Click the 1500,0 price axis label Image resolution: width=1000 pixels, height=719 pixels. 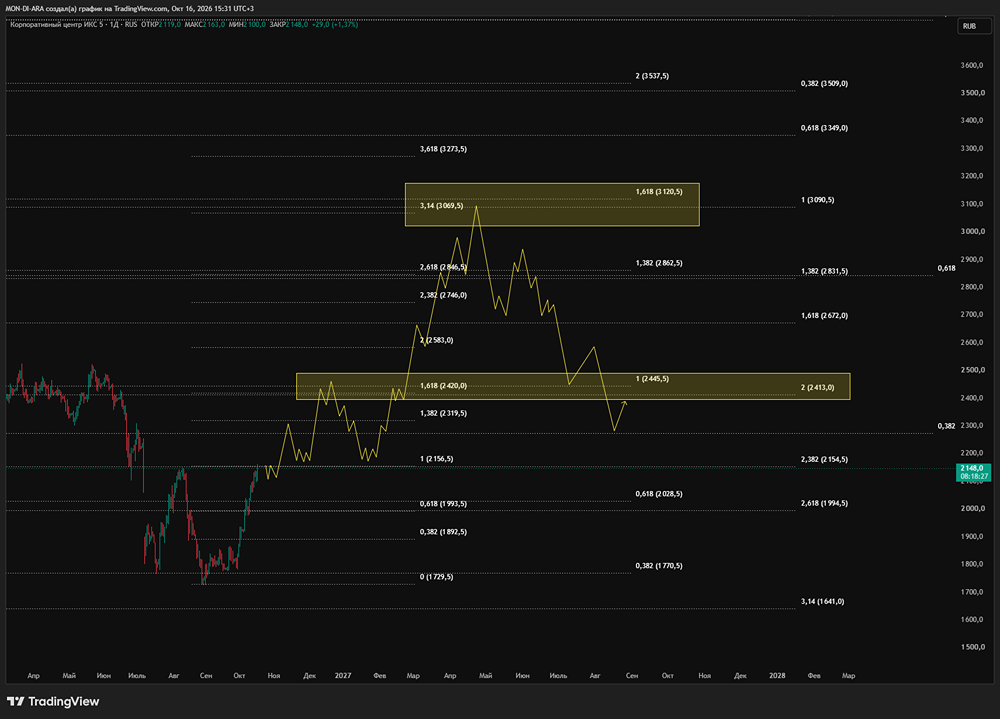(973, 647)
